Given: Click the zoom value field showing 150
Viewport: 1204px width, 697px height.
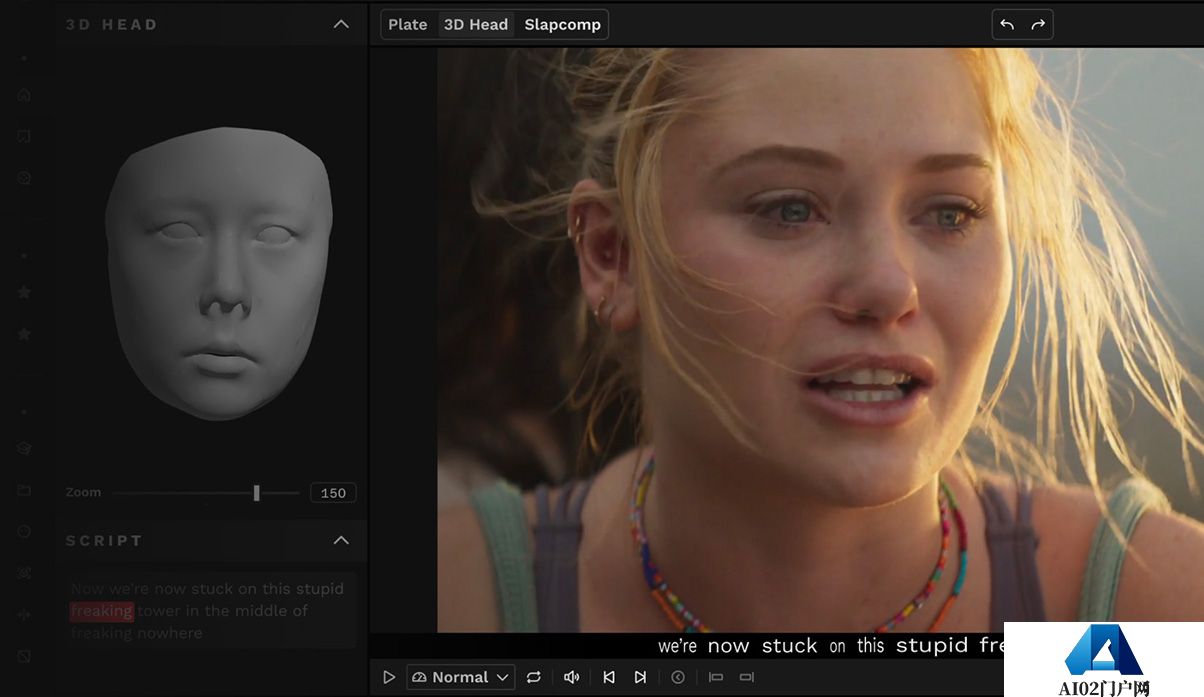Looking at the screenshot, I should (333, 493).
